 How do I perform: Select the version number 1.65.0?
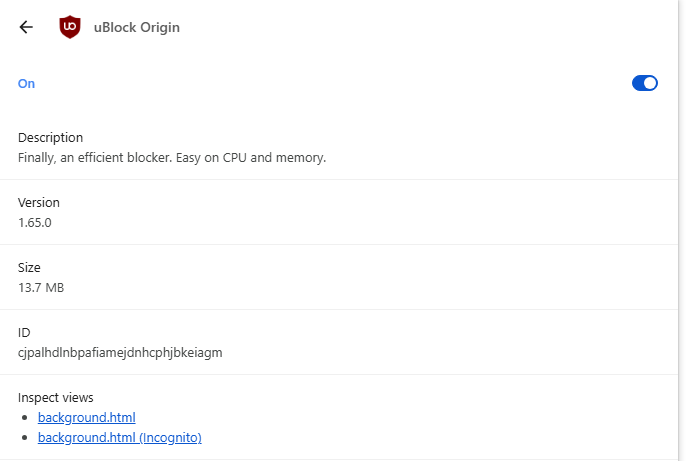pos(35,222)
